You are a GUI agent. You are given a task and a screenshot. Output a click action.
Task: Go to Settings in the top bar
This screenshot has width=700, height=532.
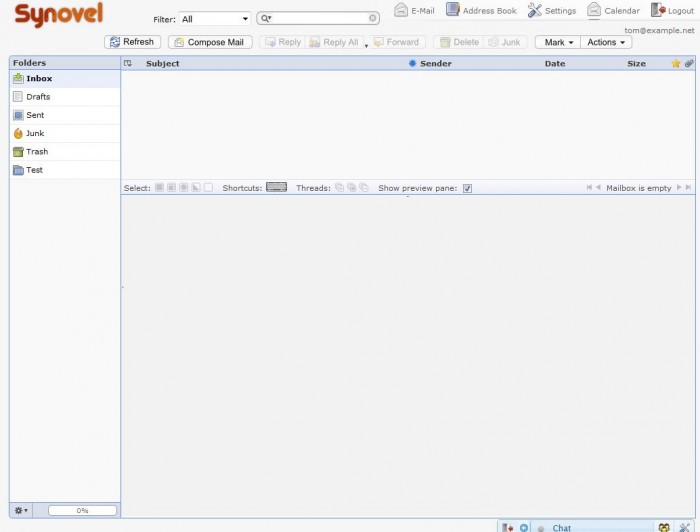coord(552,10)
